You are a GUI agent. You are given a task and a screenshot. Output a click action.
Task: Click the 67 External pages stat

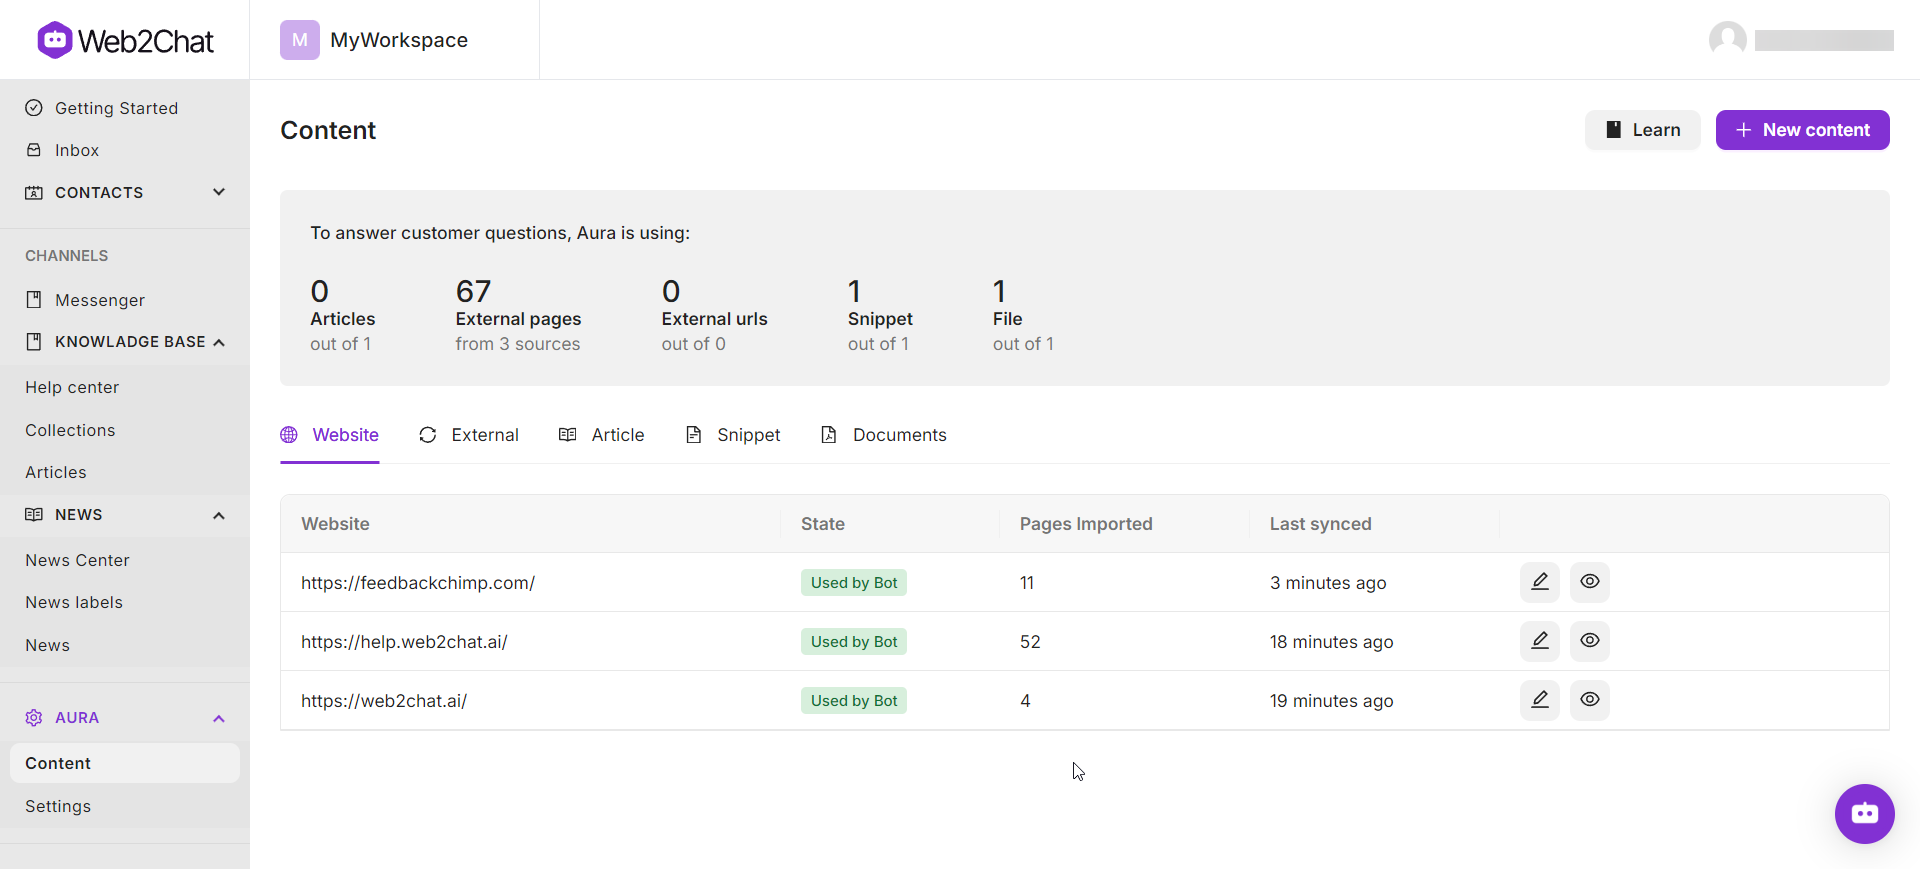[518, 315]
